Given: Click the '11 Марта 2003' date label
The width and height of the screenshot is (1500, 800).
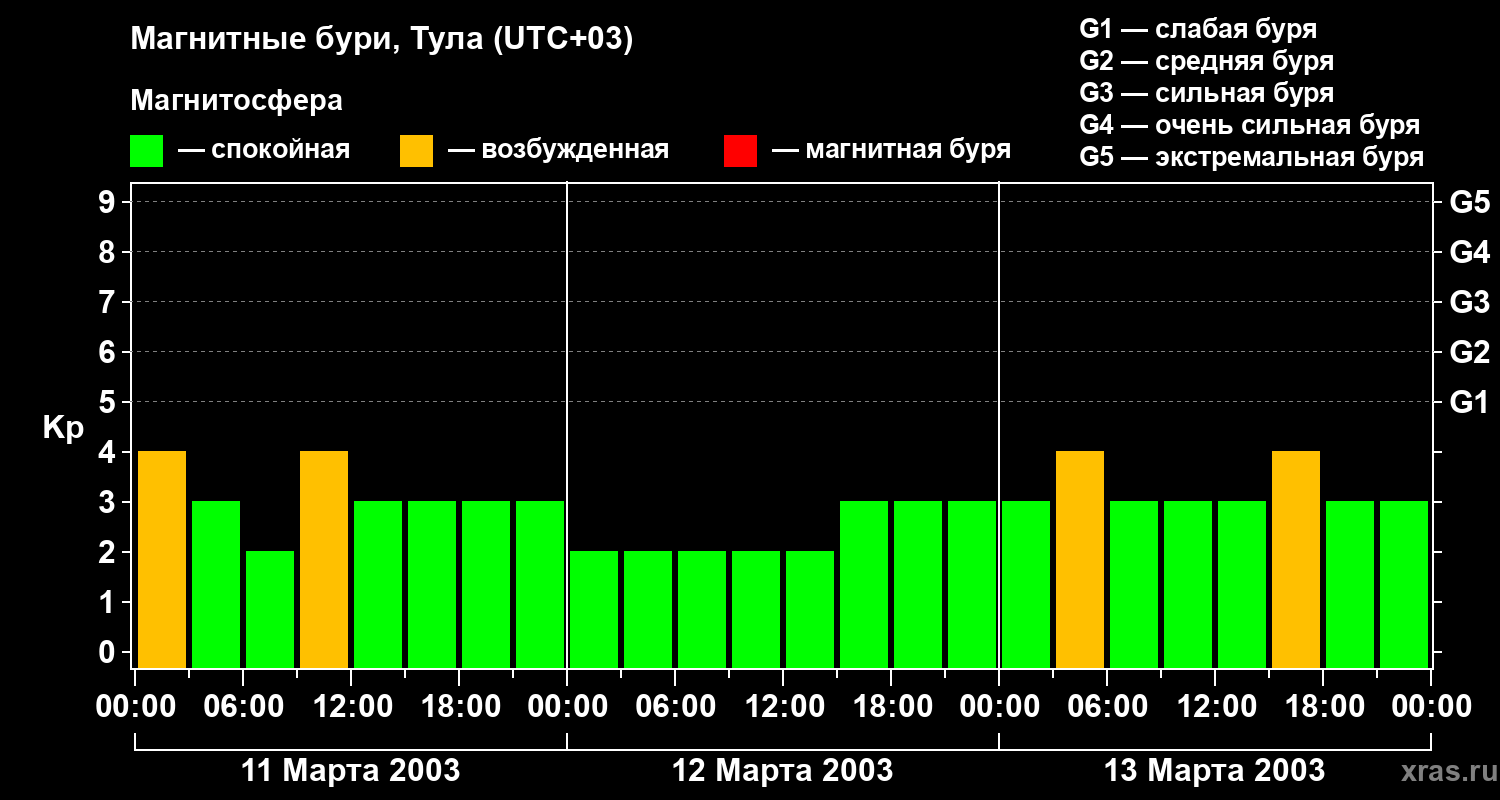Looking at the screenshot, I should [x=351, y=771].
